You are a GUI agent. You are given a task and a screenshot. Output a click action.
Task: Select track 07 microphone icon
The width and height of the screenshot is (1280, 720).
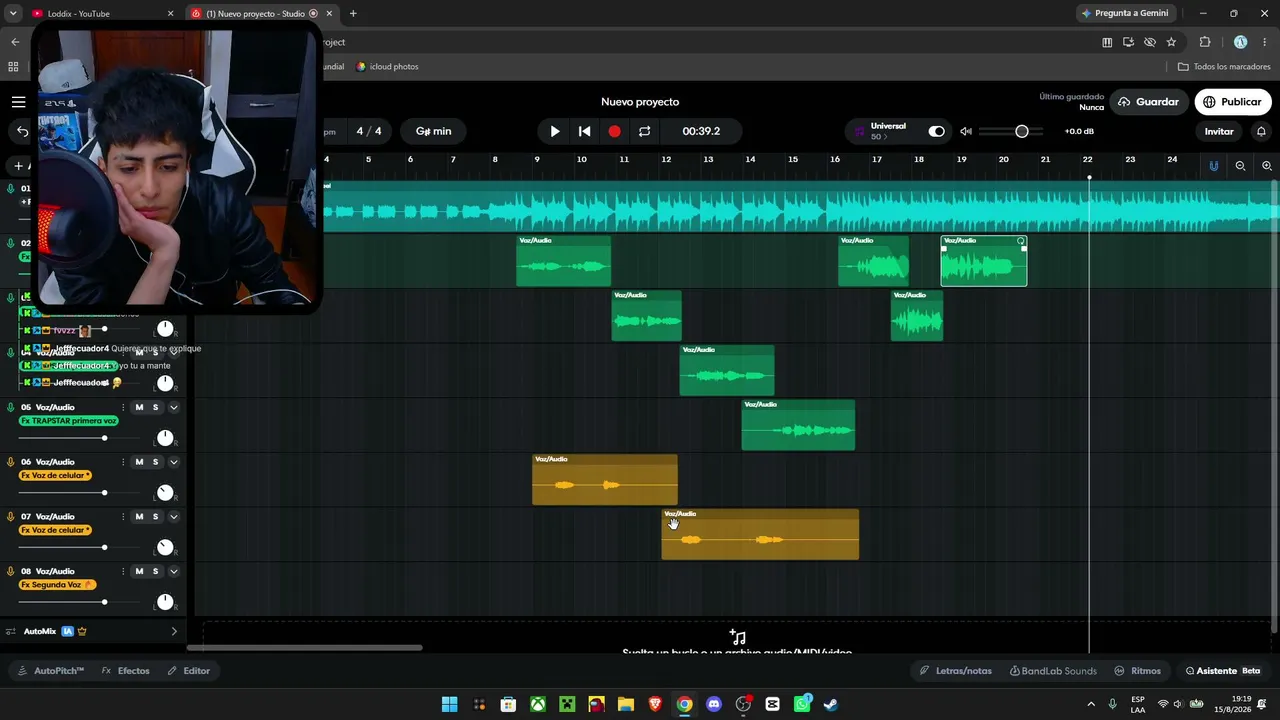click(11, 517)
